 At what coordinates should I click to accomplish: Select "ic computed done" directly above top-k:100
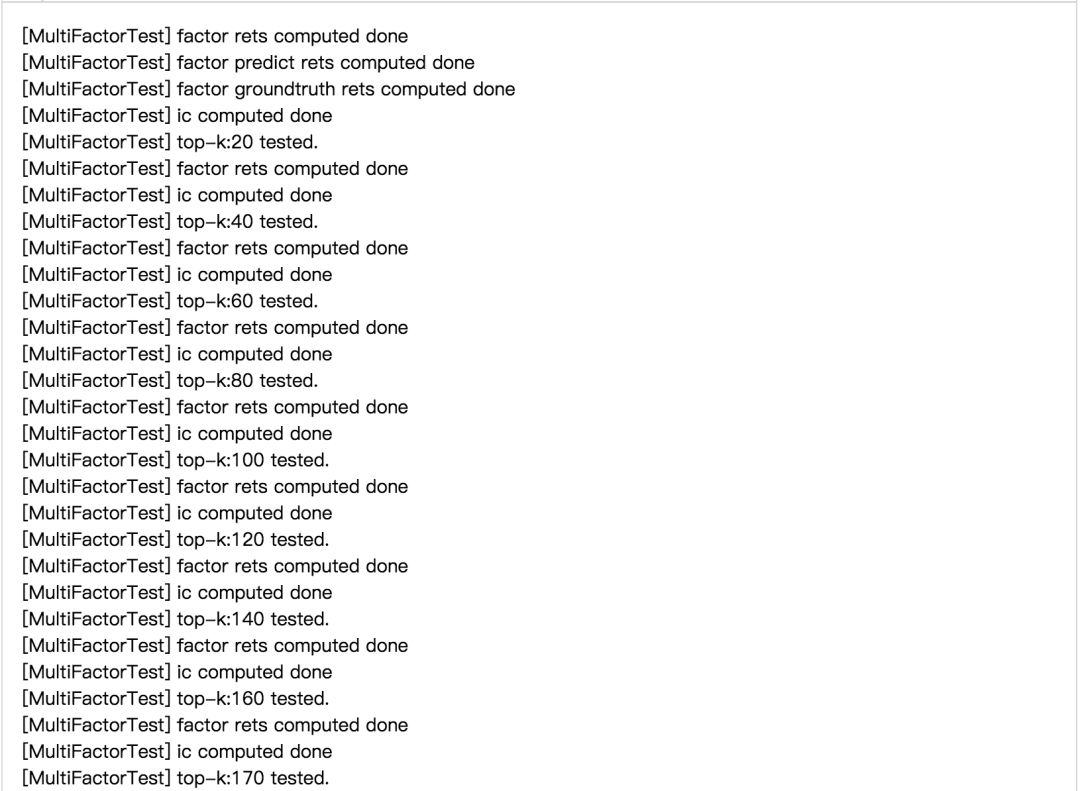(177, 433)
